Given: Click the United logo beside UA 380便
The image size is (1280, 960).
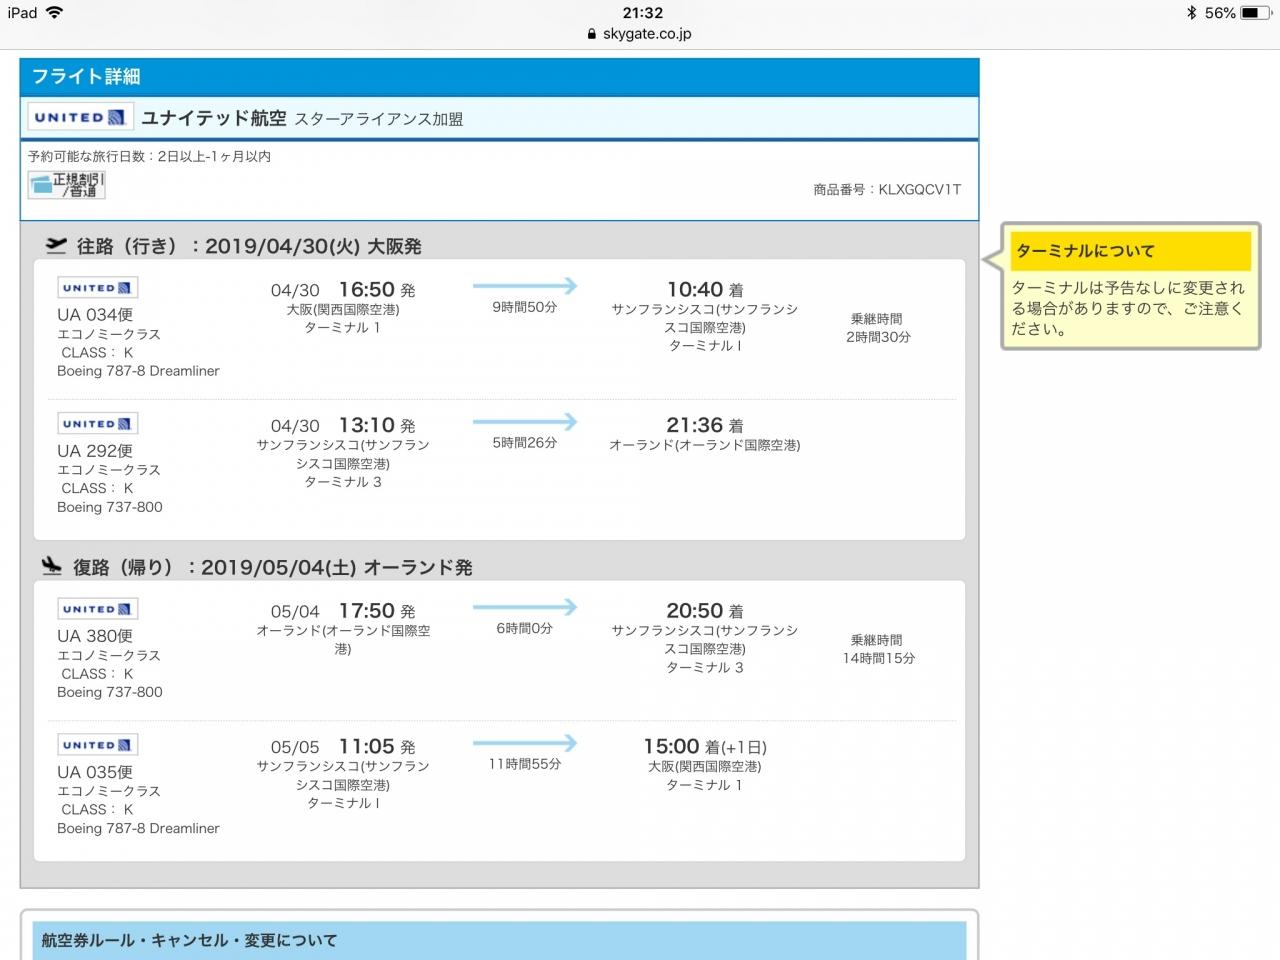Looking at the screenshot, I should (x=97, y=609).
